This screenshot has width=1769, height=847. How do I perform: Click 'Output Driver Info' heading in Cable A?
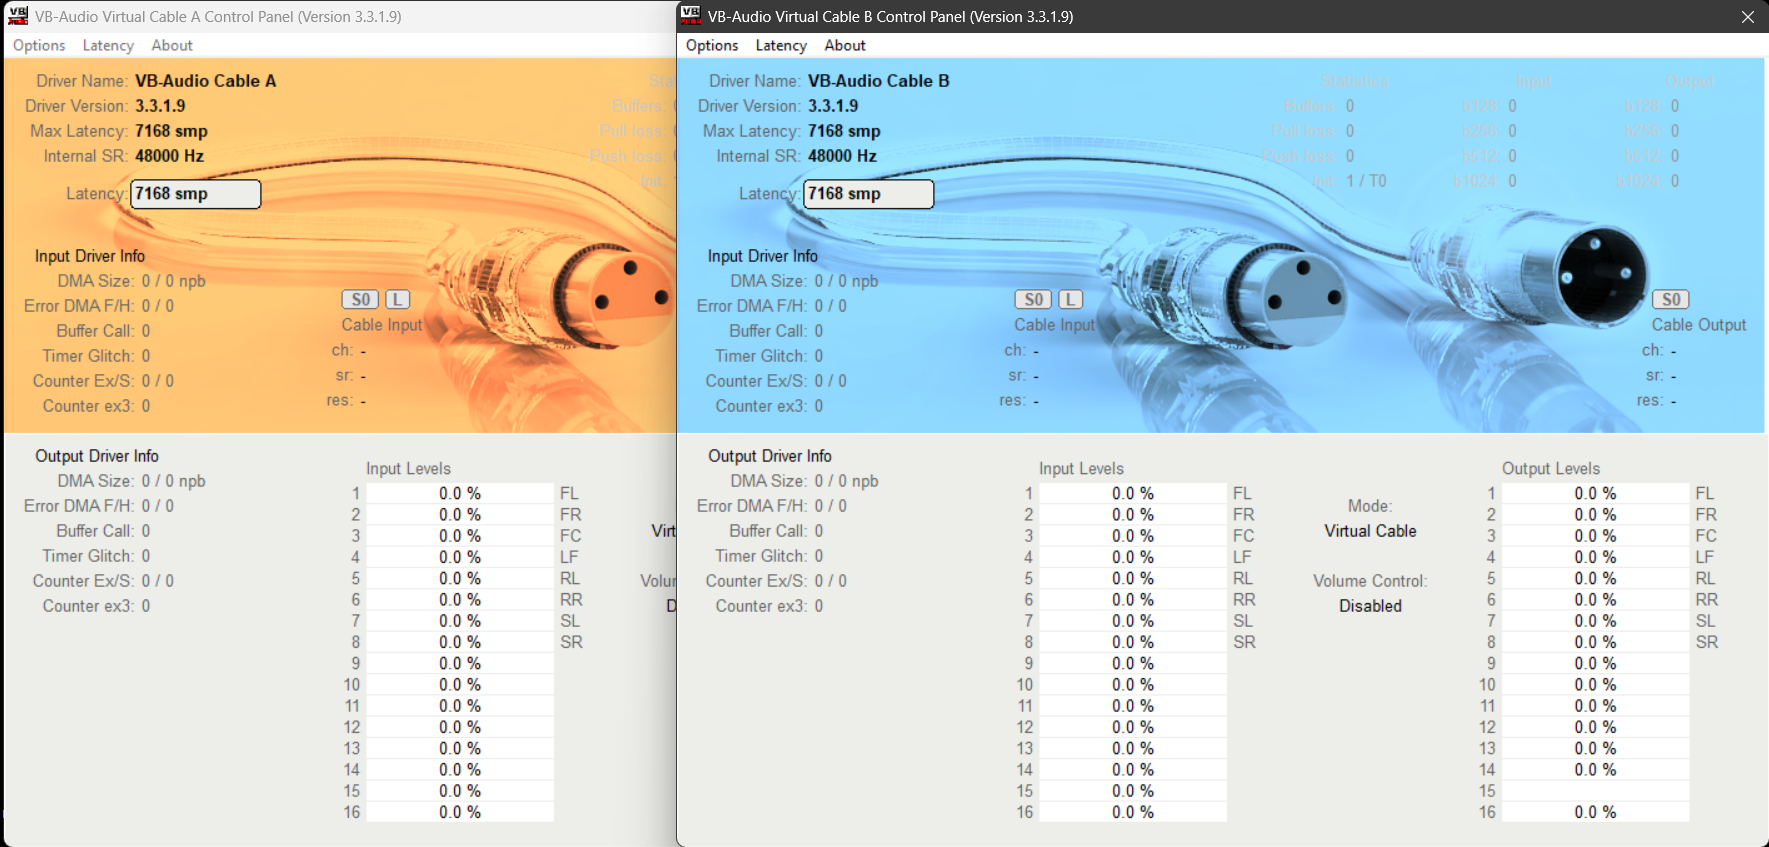[97, 456]
